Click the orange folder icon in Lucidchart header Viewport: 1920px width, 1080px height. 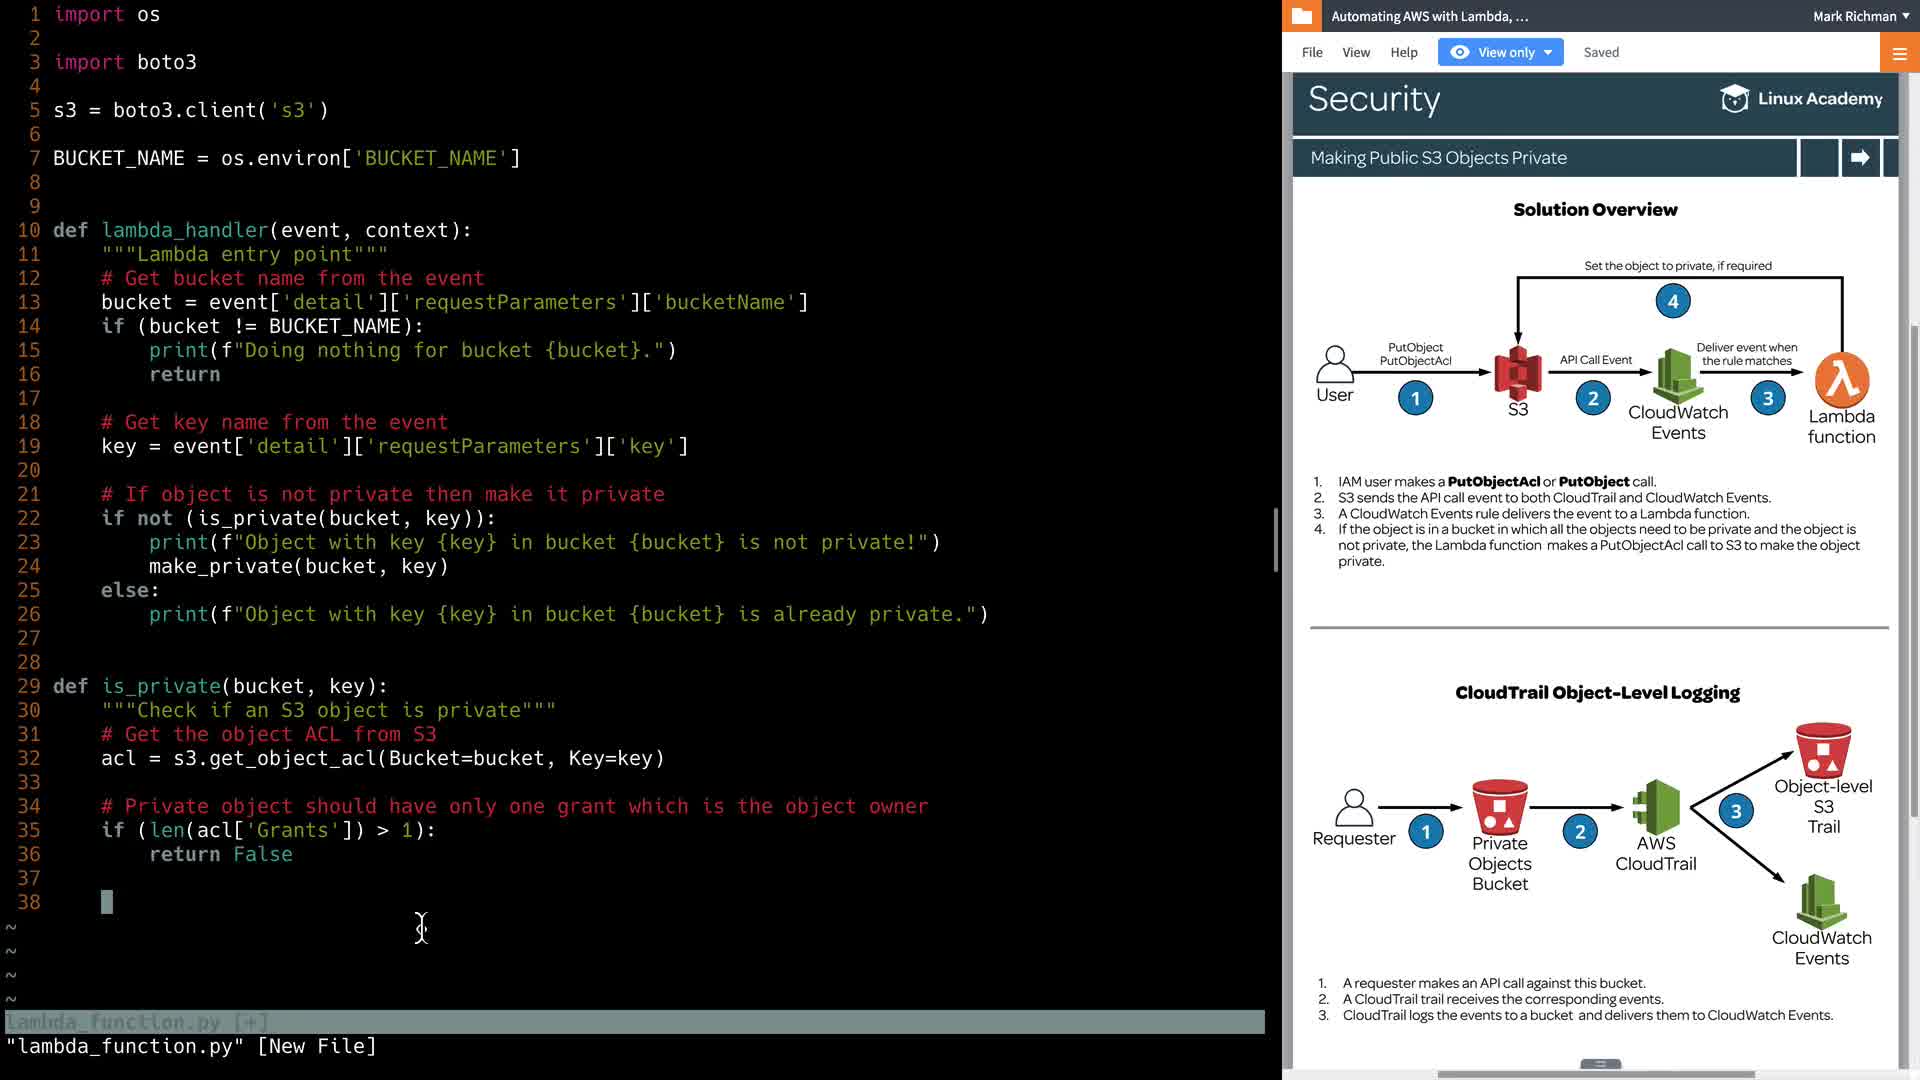click(x=1301, y=16)
